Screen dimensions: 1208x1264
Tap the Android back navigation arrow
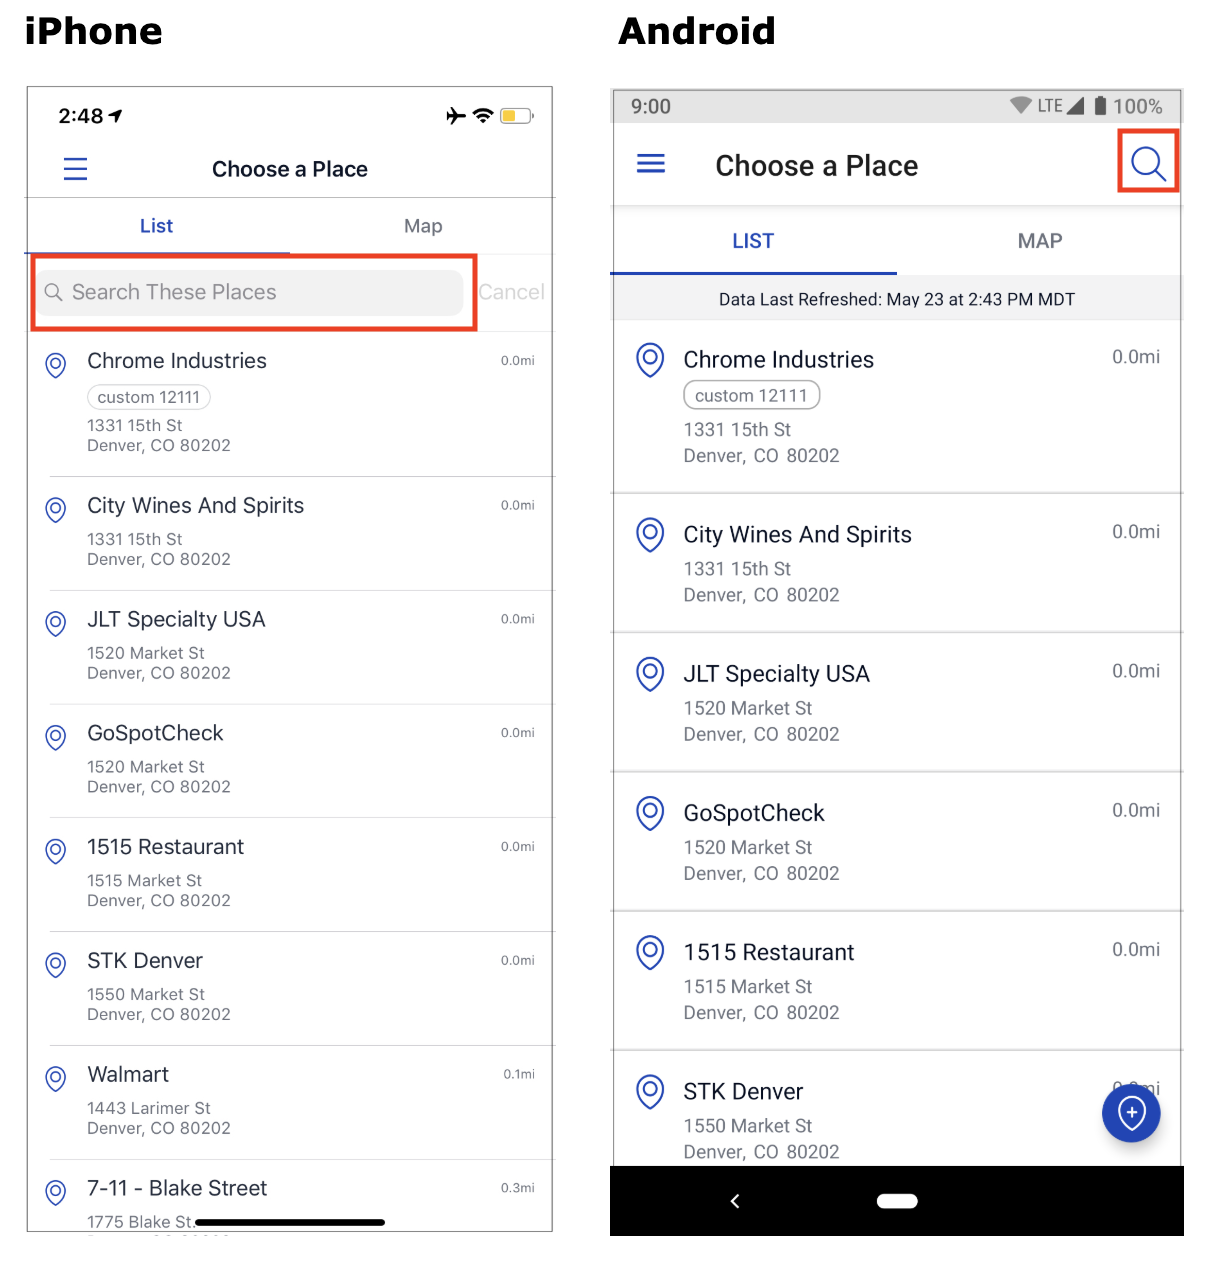[x=735, y=1201]
